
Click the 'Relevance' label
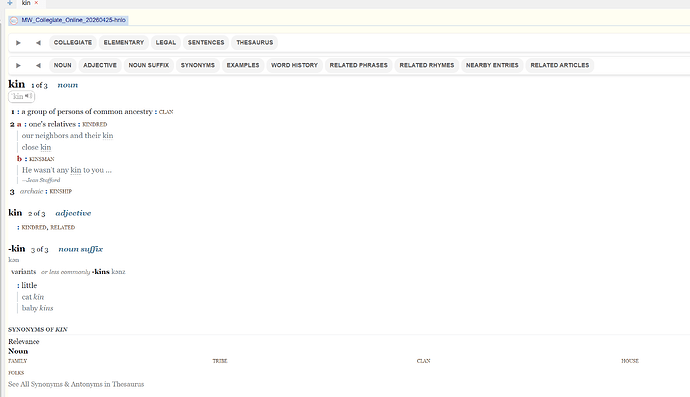[24, 342]
